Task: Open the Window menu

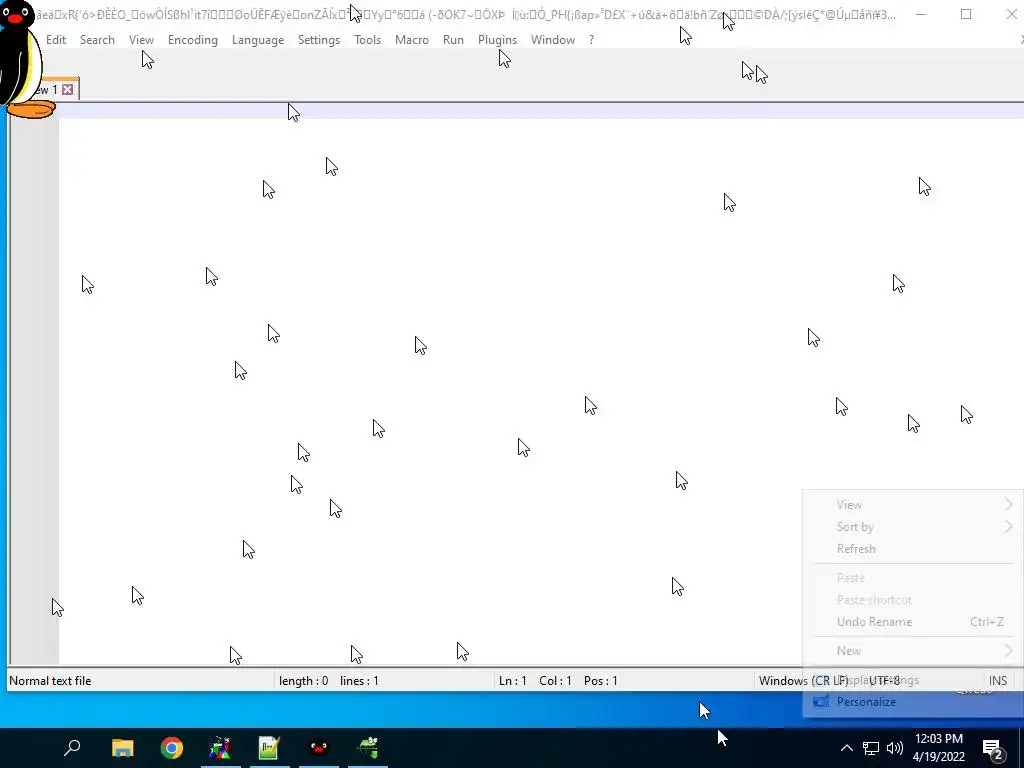Action: [x=552, y=40]
